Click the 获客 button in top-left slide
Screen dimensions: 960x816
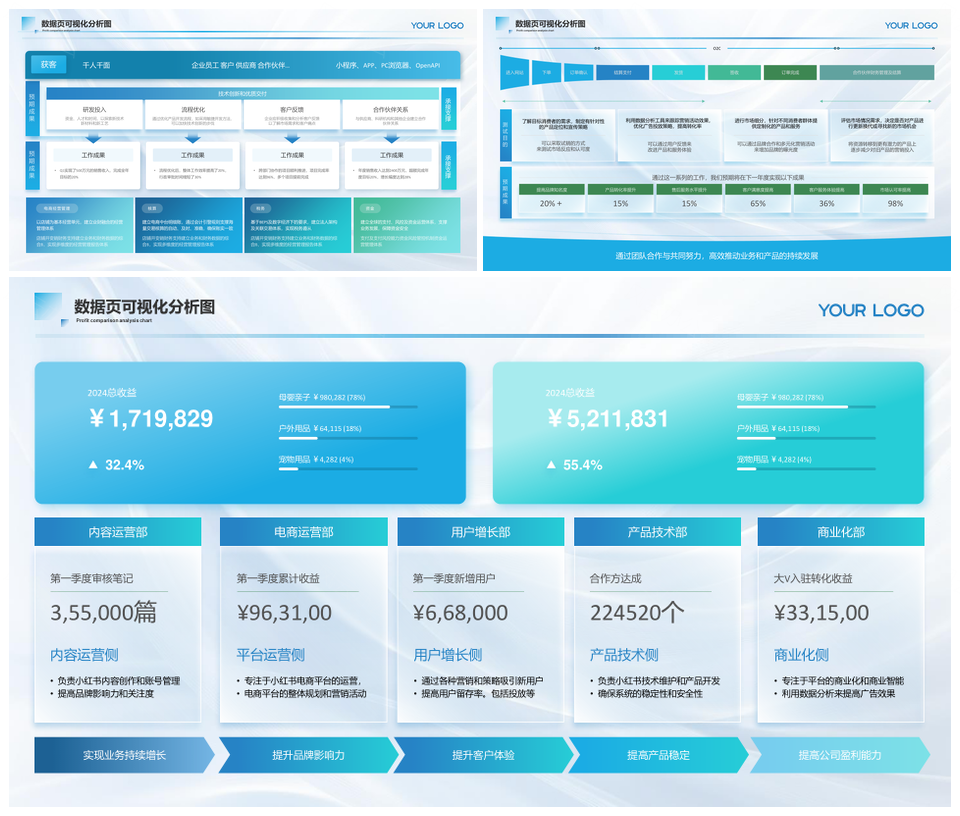[x=48, y=64]
